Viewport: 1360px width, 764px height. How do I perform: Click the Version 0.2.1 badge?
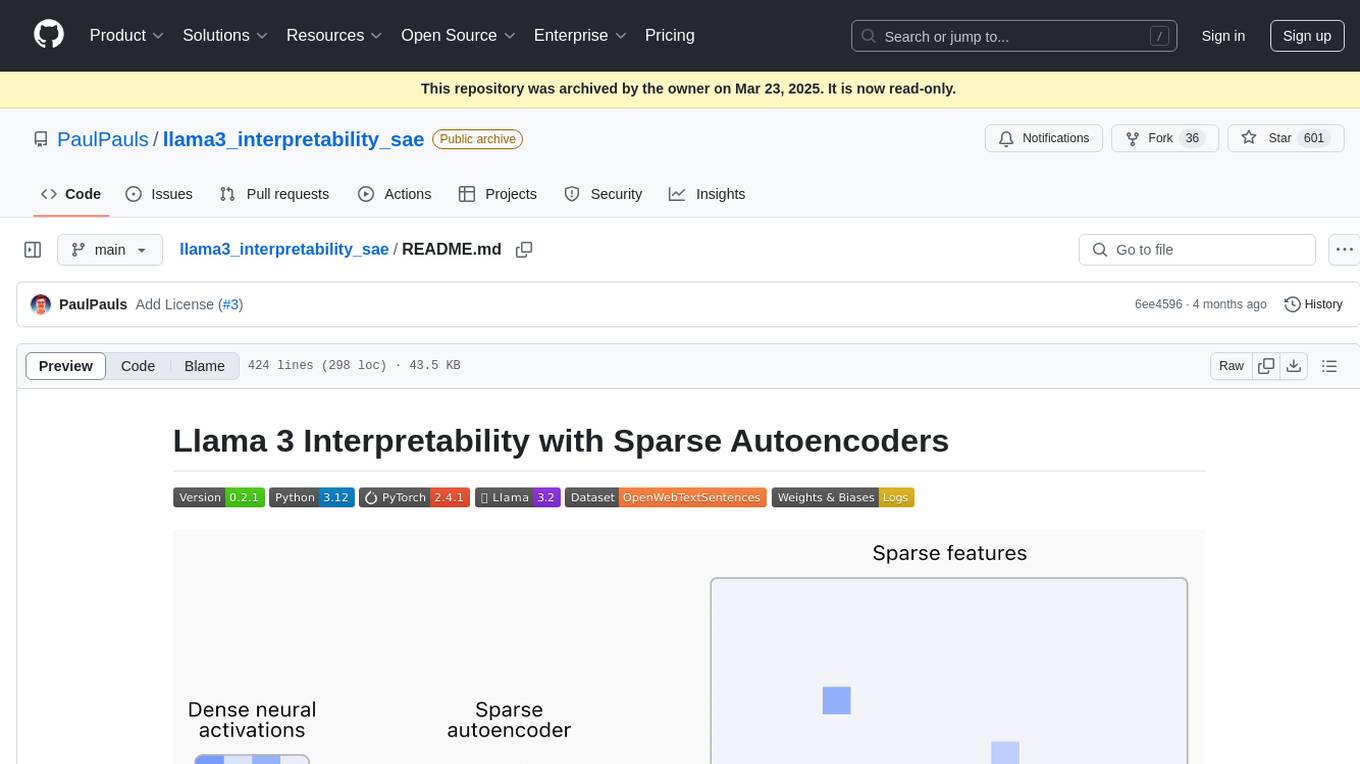tap(219, 497)
